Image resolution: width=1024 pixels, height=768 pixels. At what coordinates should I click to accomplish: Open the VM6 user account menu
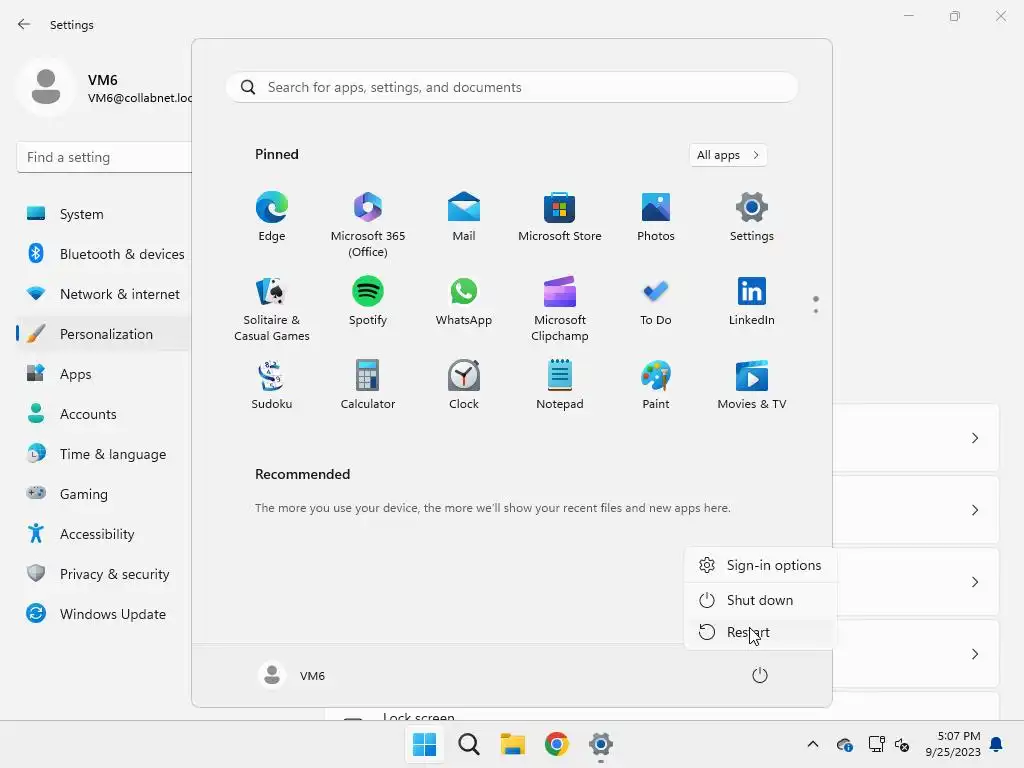click(292, 675)
